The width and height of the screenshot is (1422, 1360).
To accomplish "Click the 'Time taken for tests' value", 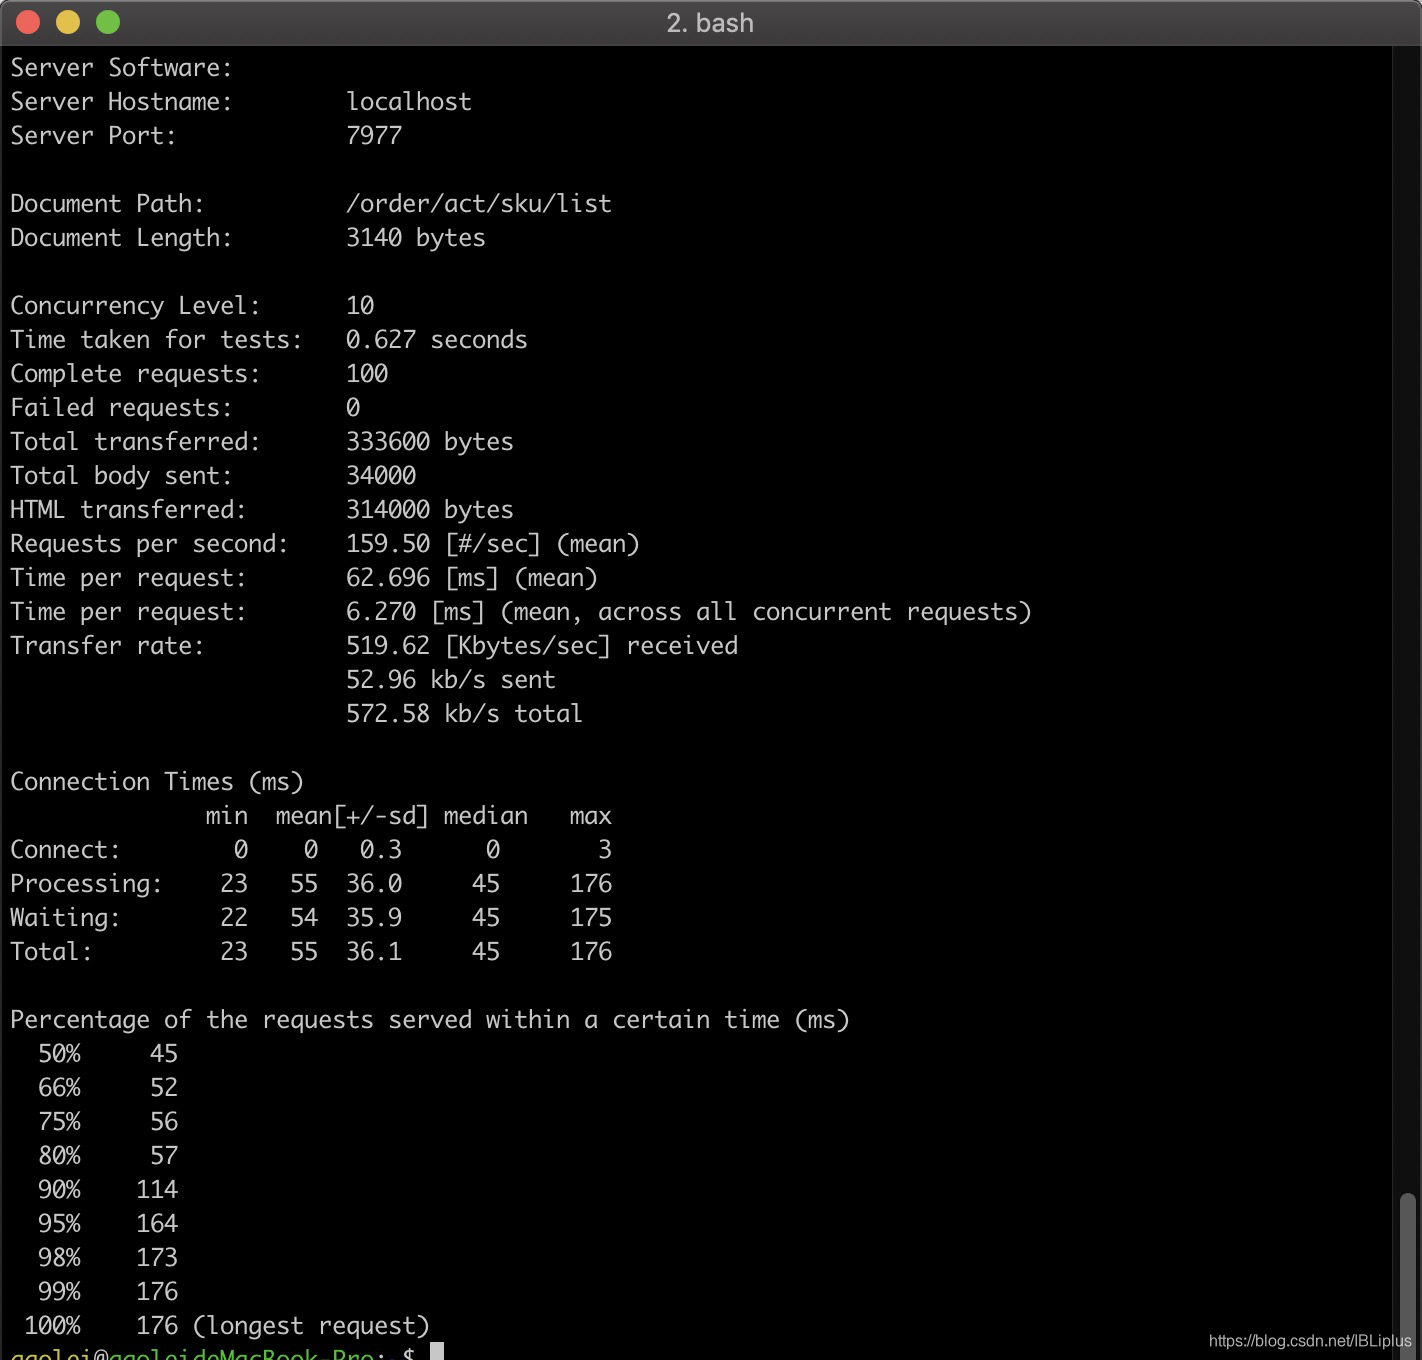I will point(436,339).
